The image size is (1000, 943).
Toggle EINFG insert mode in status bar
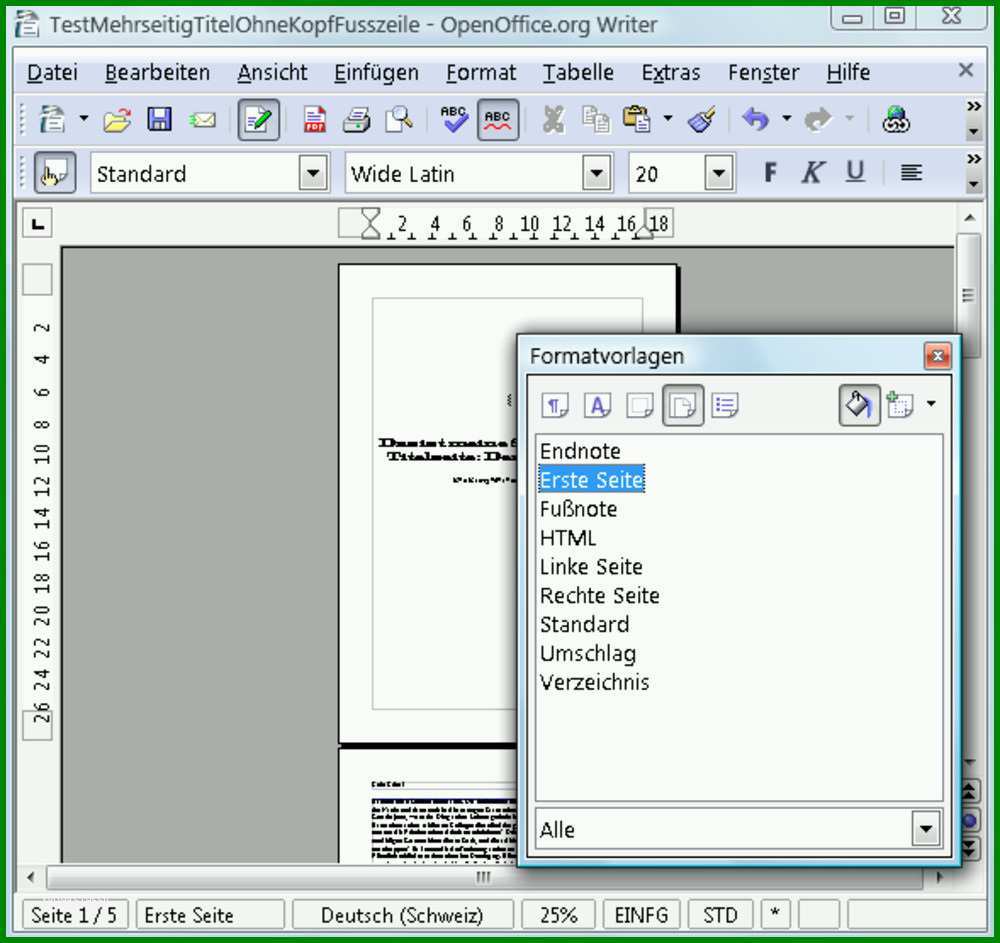(x=641, y=915)
